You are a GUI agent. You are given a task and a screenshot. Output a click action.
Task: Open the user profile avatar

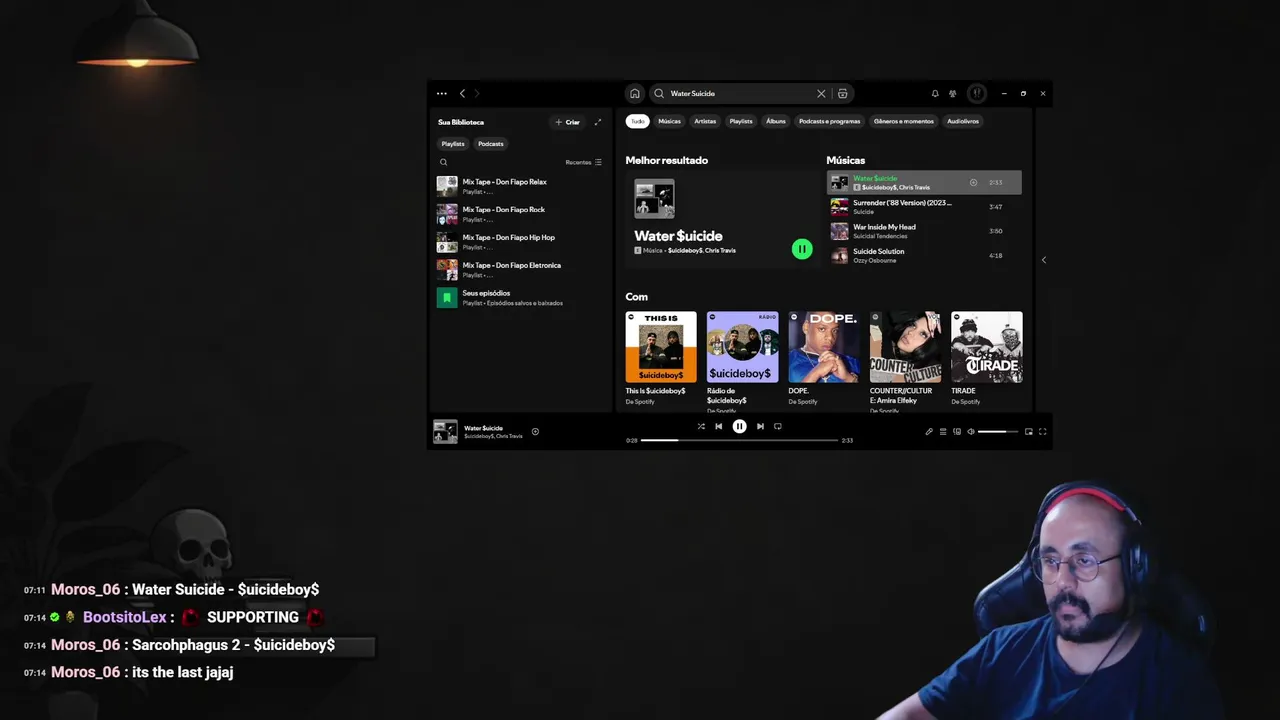(977, 93)
